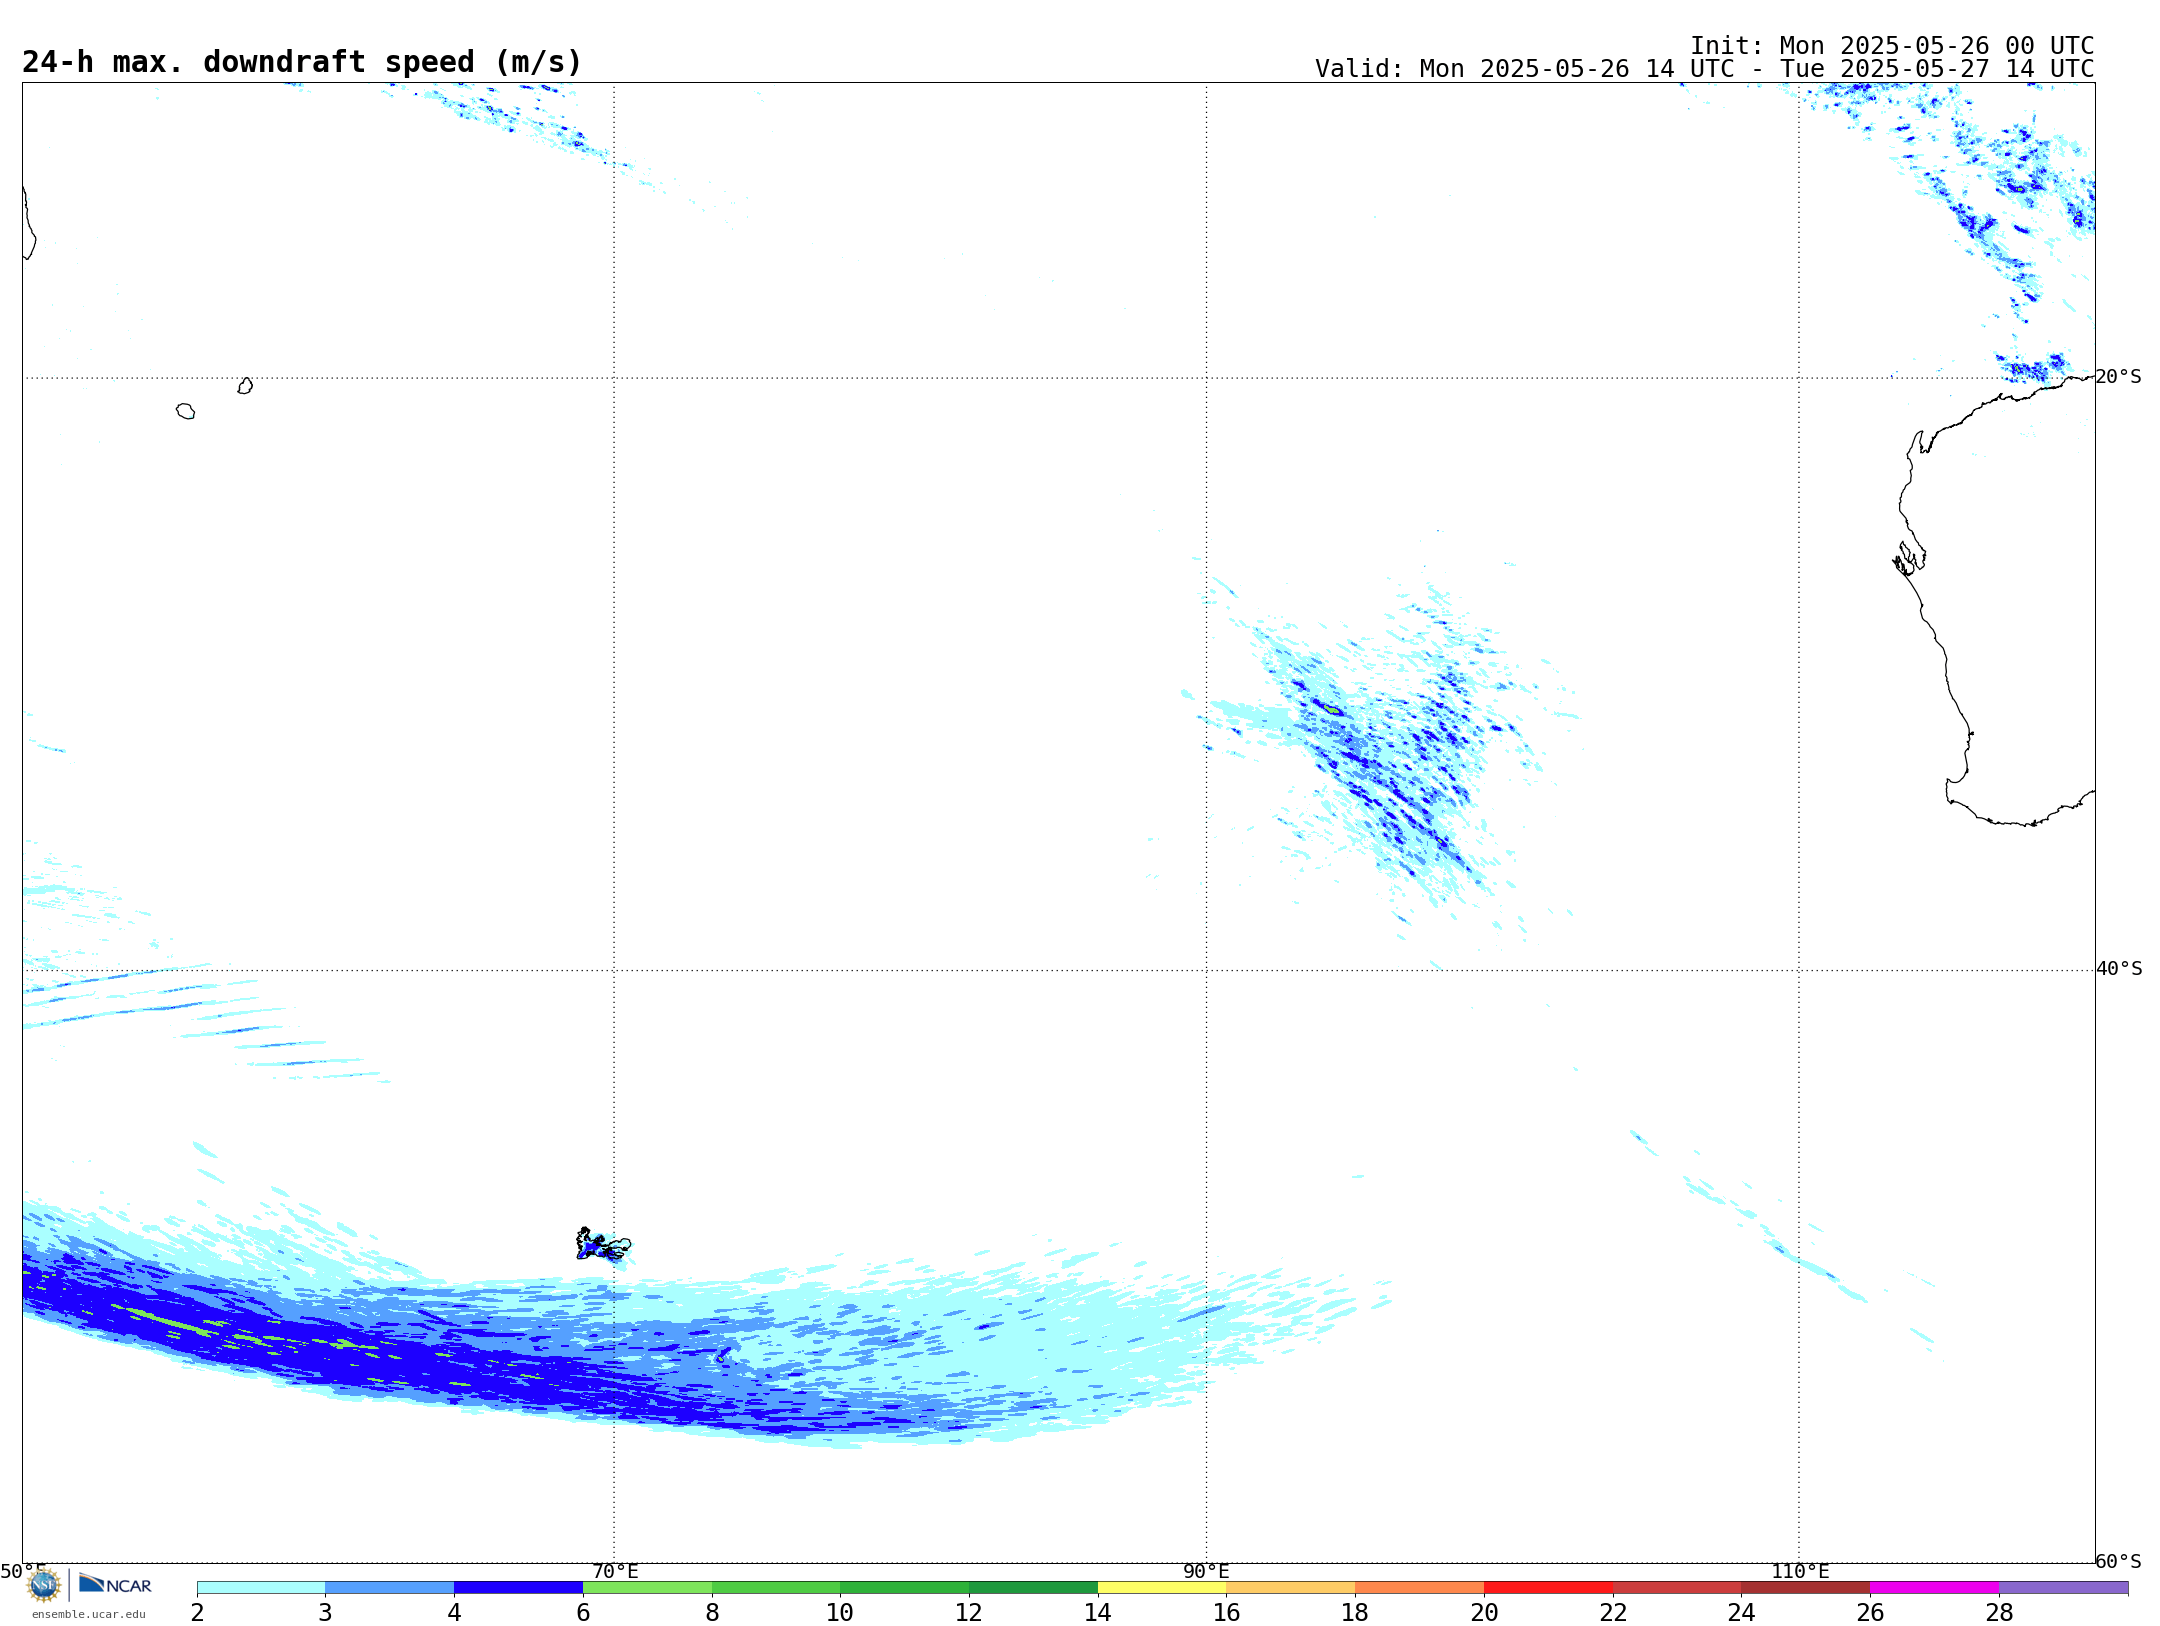Click the 110°E longitude label
This screenshot has width=2160, height=1626.
click(1800, 1571)
